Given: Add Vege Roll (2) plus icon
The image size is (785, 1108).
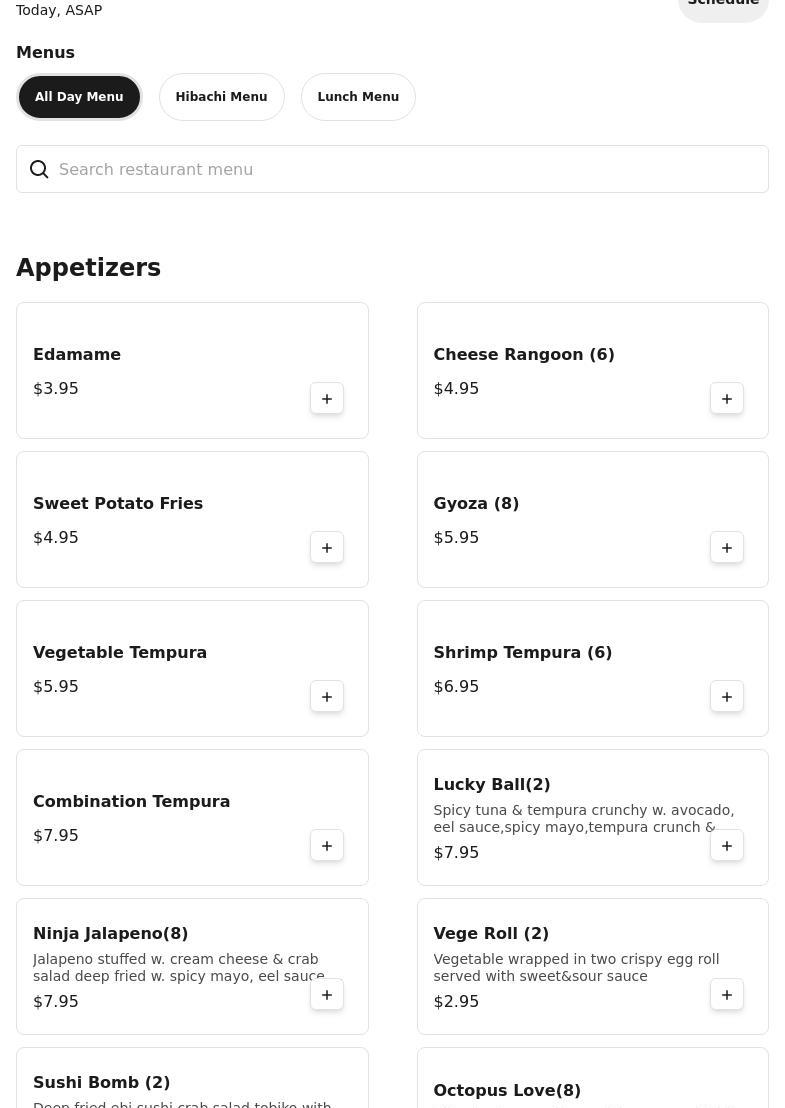Looking at the screenshot, I should [726, 995].
